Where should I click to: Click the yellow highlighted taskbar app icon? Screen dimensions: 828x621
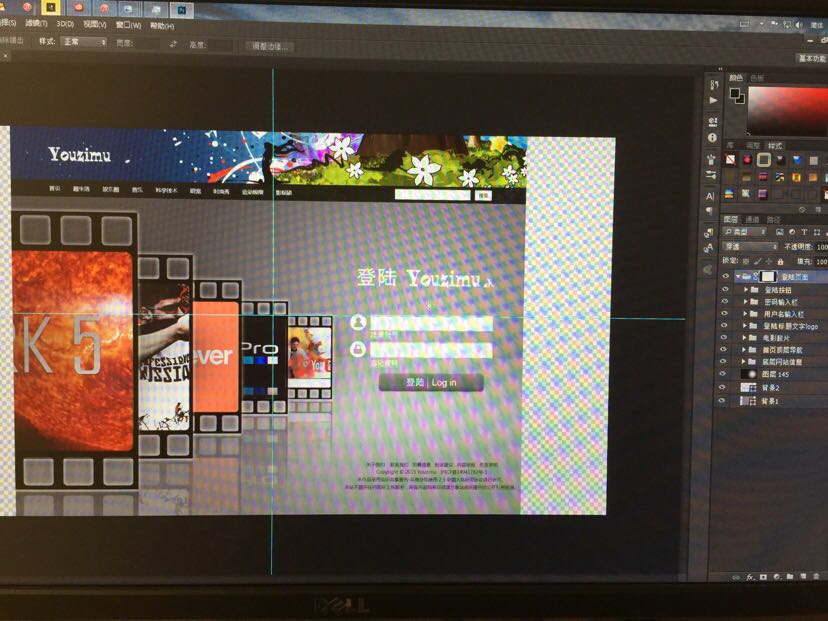point(50,7)
